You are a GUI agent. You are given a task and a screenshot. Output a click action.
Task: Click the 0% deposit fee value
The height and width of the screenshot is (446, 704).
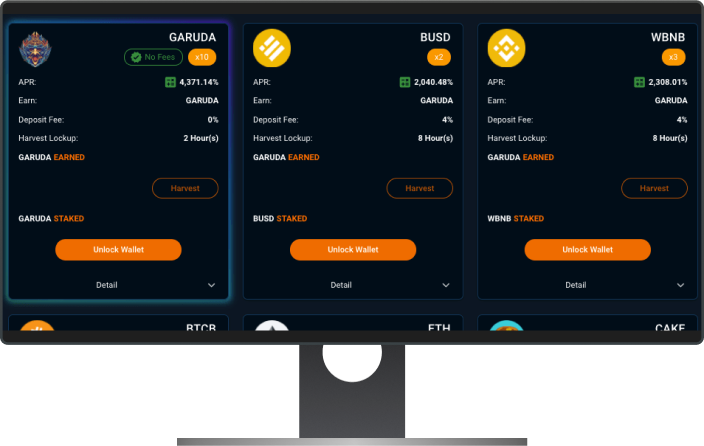pyautogui.click(x=213, y=120)
